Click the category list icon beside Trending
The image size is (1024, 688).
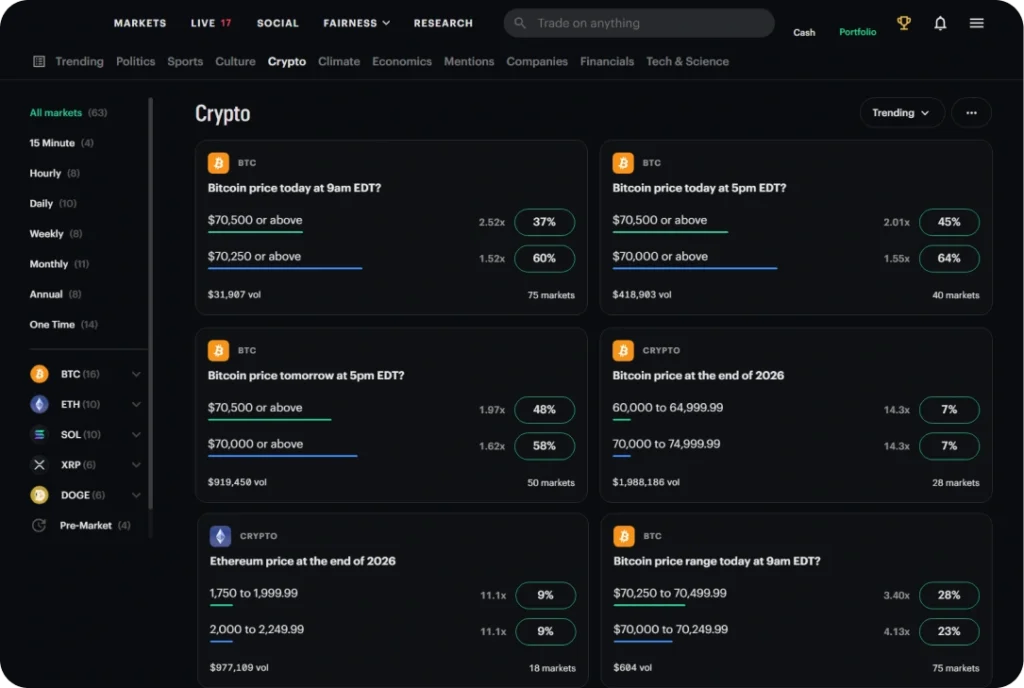39,61
